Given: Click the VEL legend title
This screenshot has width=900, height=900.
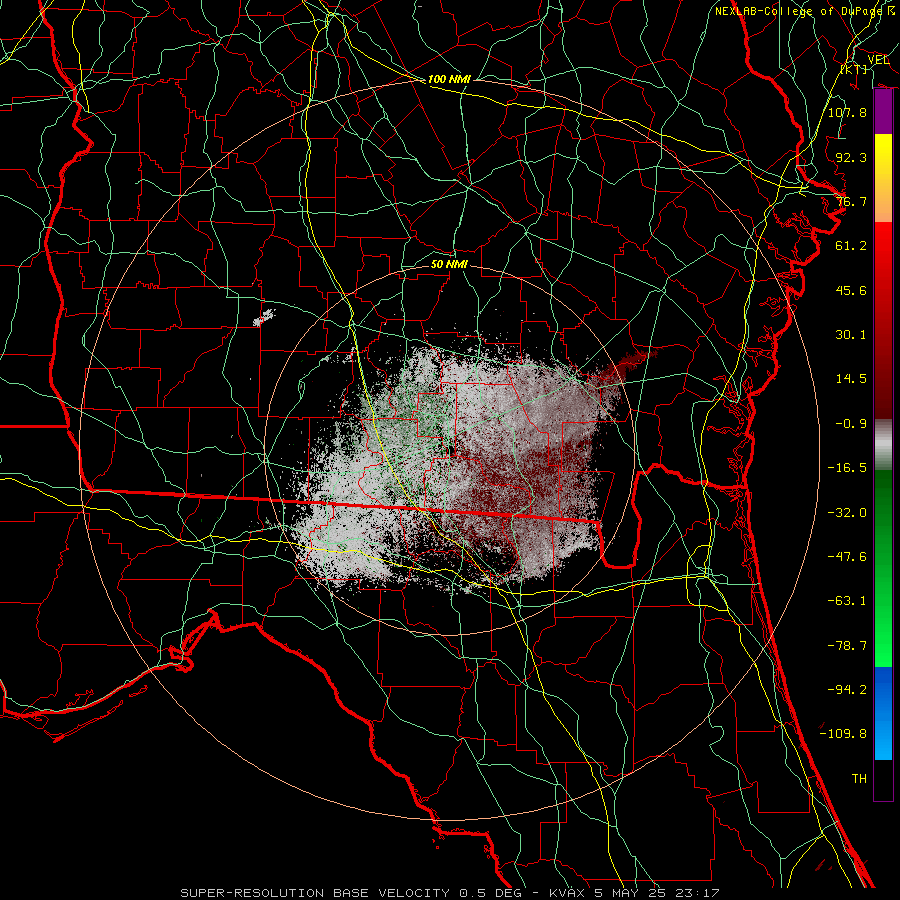Looking at the screenshot, I should click(x=878, y=60).
